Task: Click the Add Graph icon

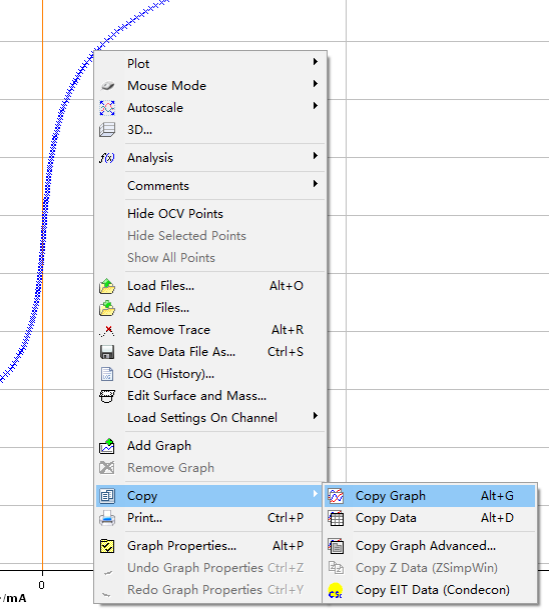Action: click(x=107, y=446)
